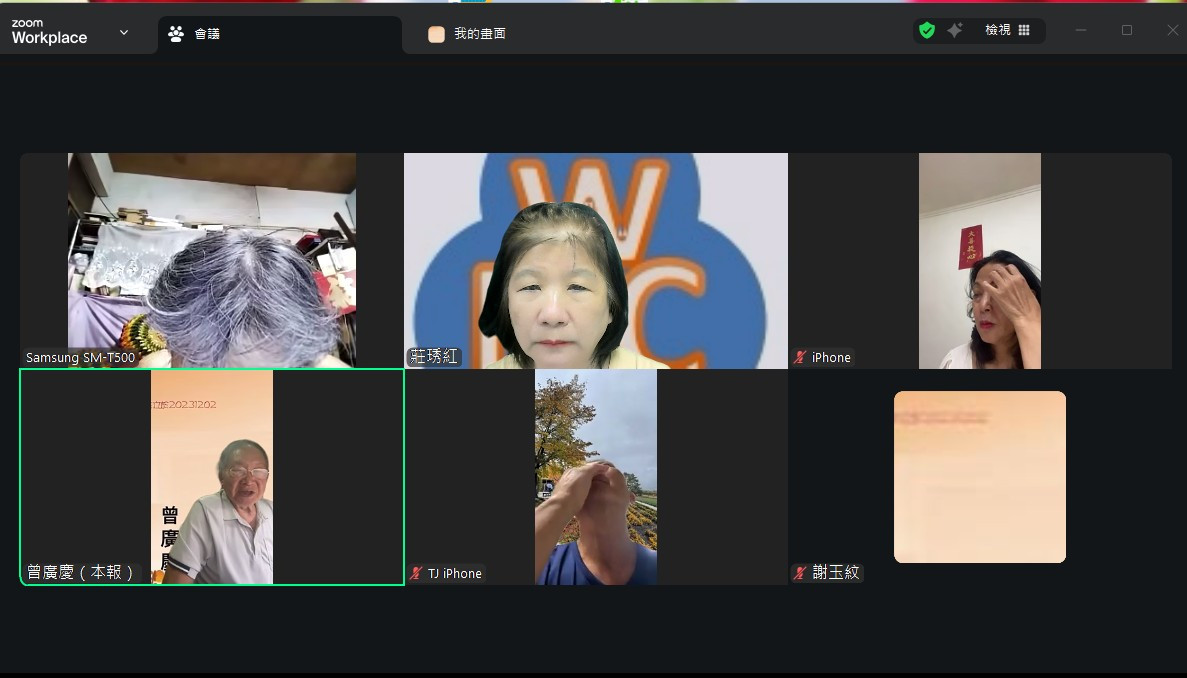This screenshot has height=678, width=1187.
Task: Maximize the Zoom meeting window
Action: tap(1127, 31)
